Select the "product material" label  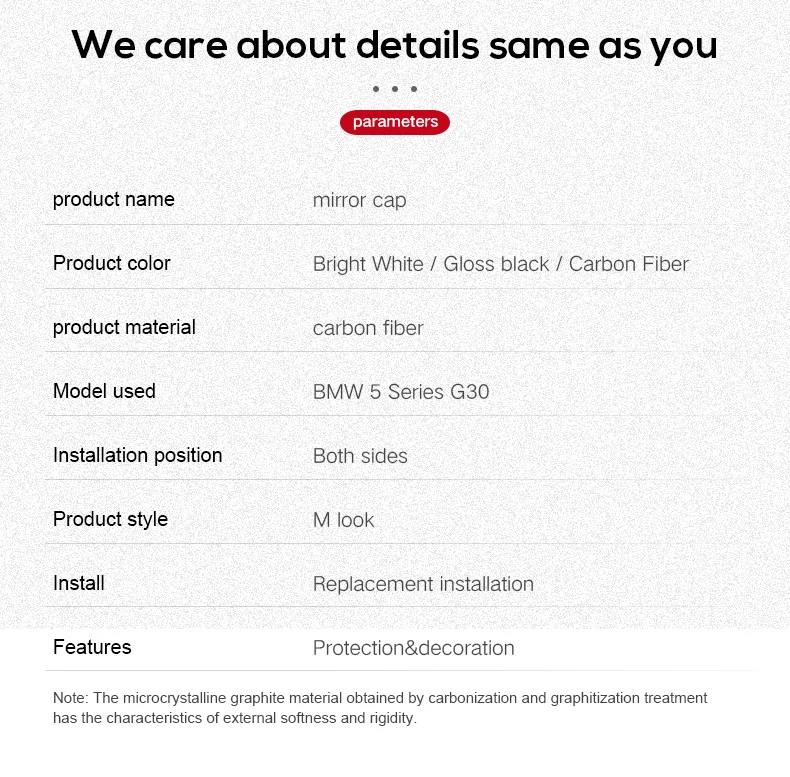click(x=124, y=327)
